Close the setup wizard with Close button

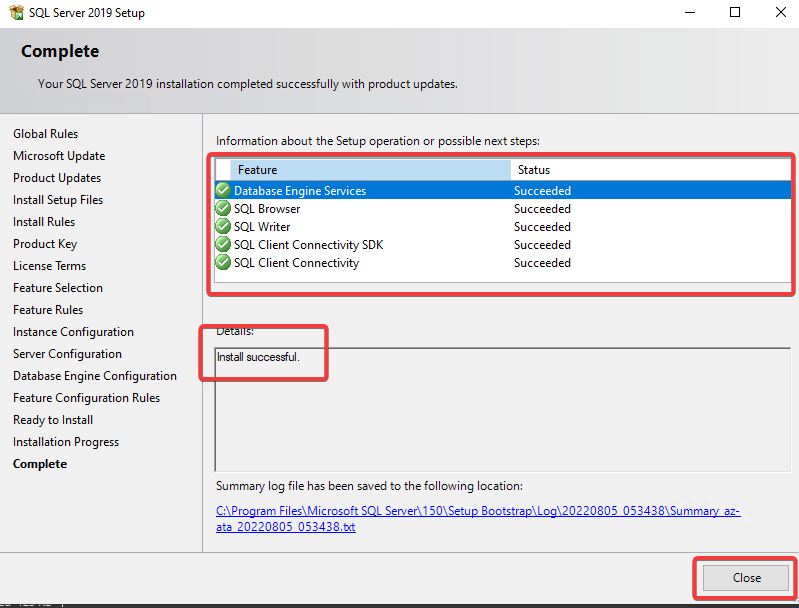coord(746,577)
